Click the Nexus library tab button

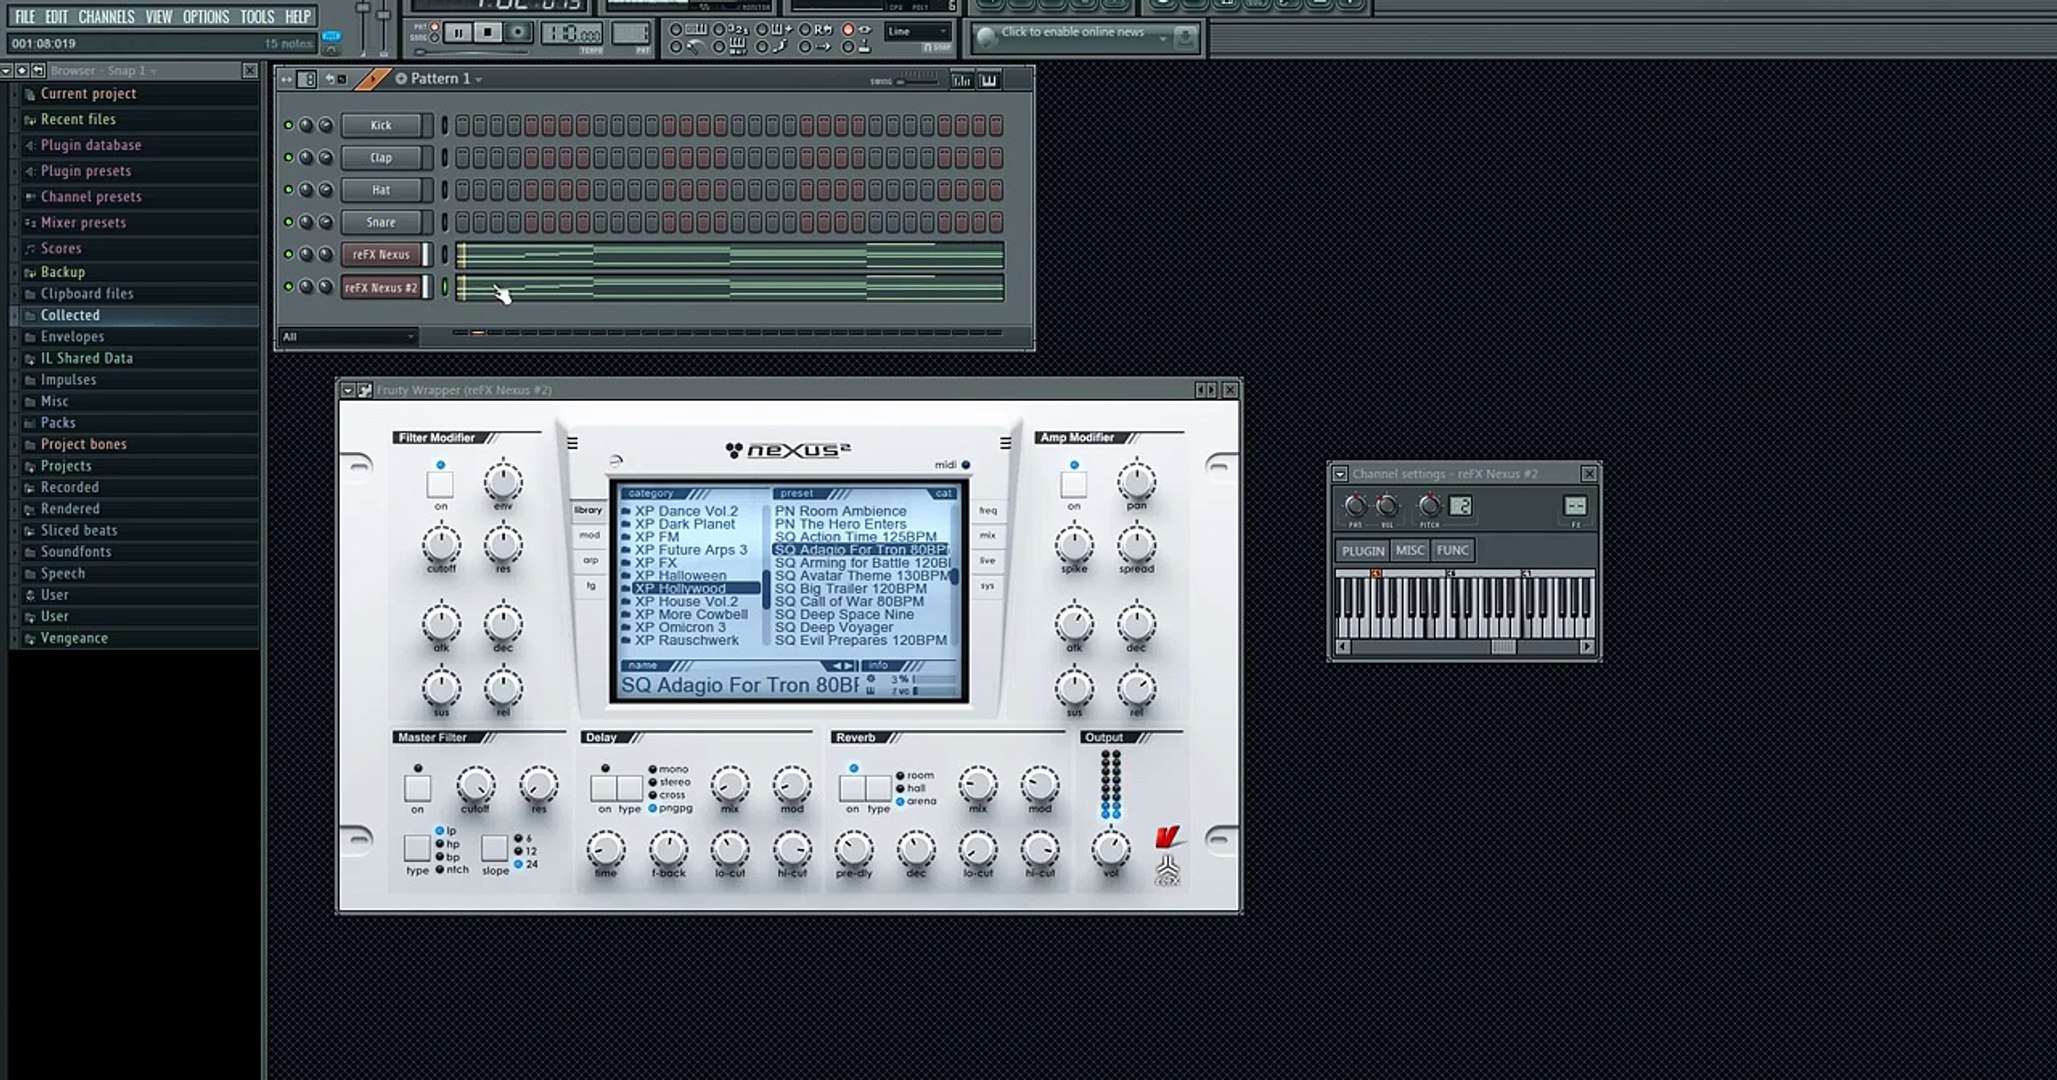tap(588, 510)
